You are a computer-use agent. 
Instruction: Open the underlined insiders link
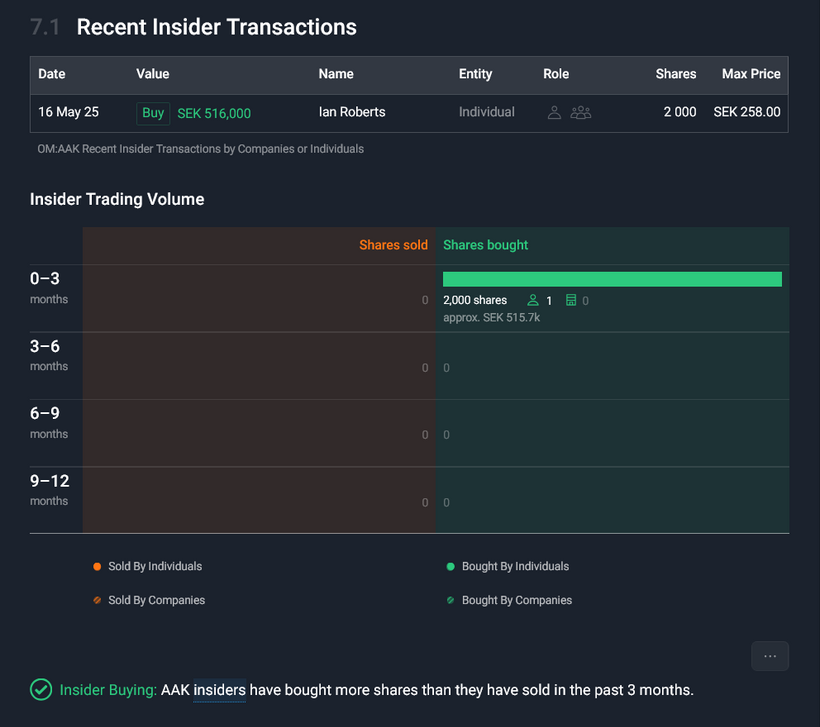[219, 690]
